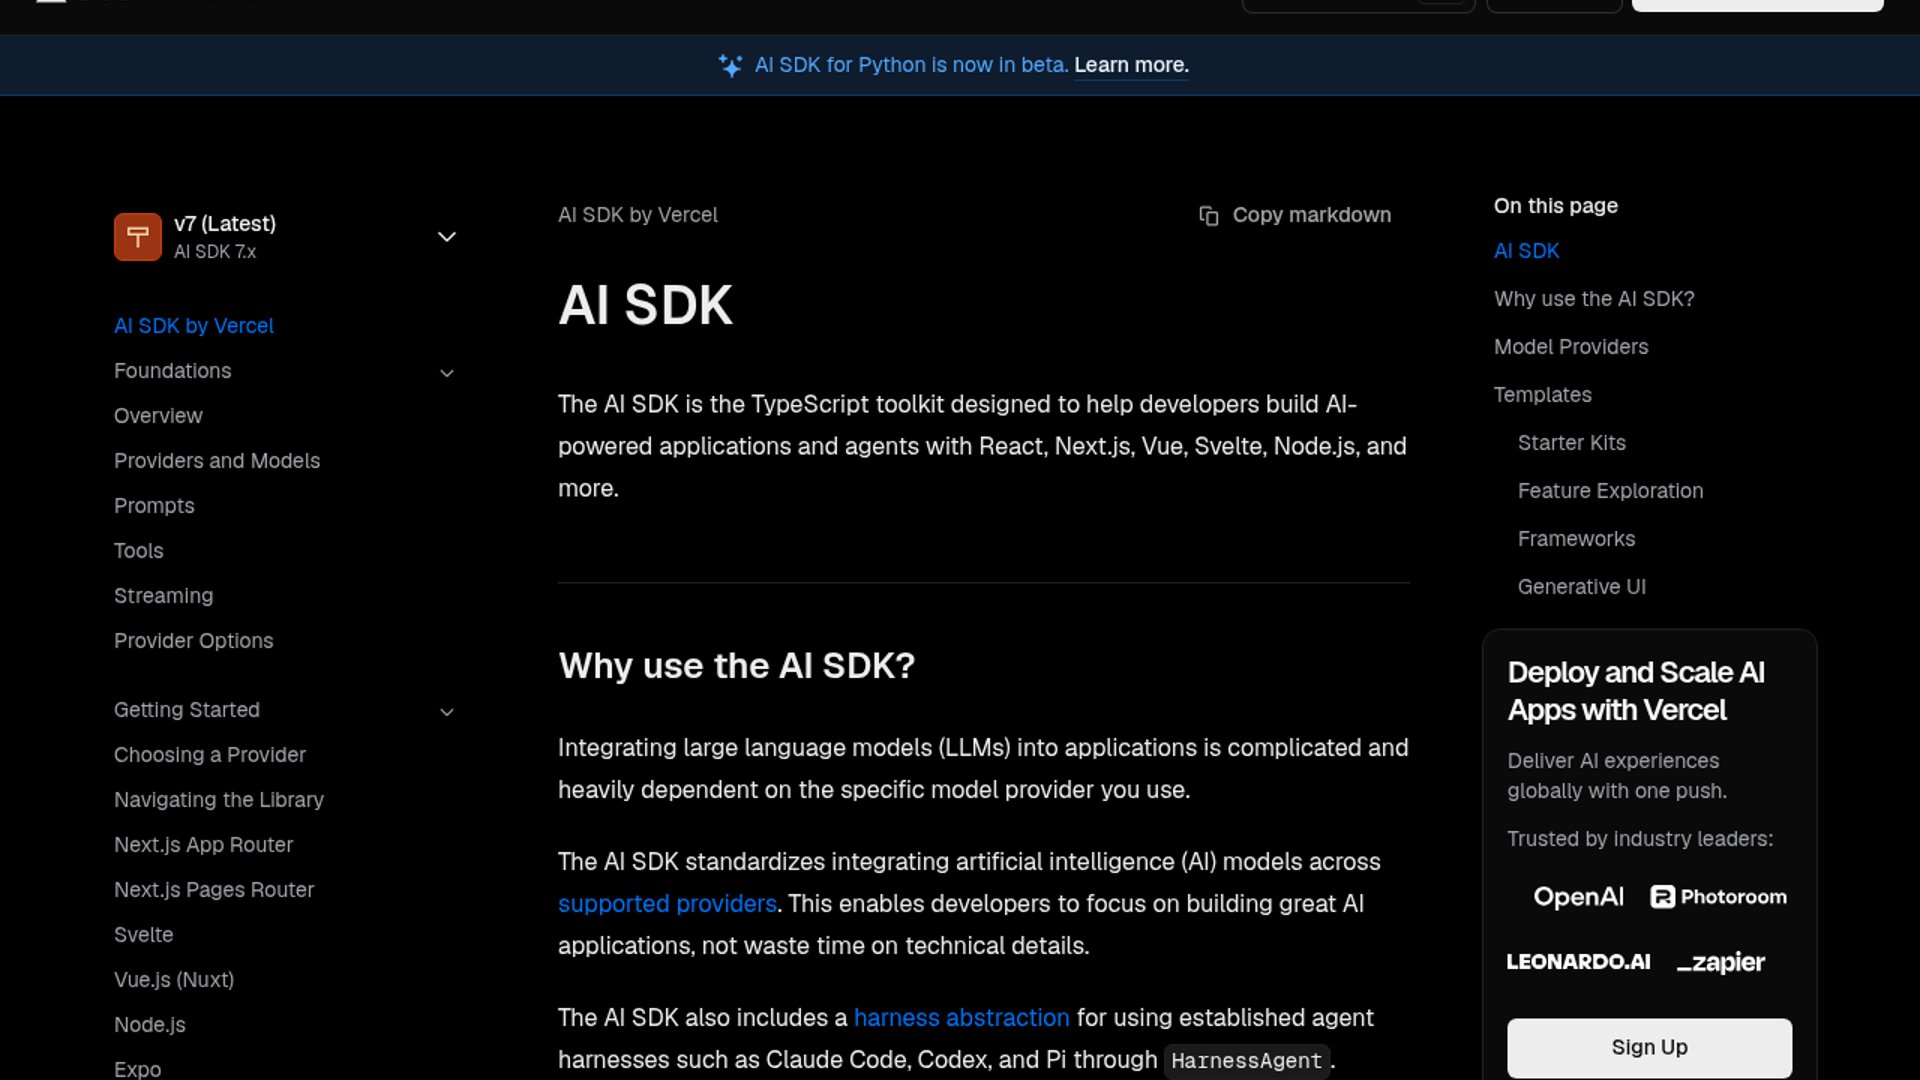This screenshot has height=1080, width=1920.
Task: Click the copy icon beside Copy markdown
Action: pyautogui.click(x=1209, y=216)
